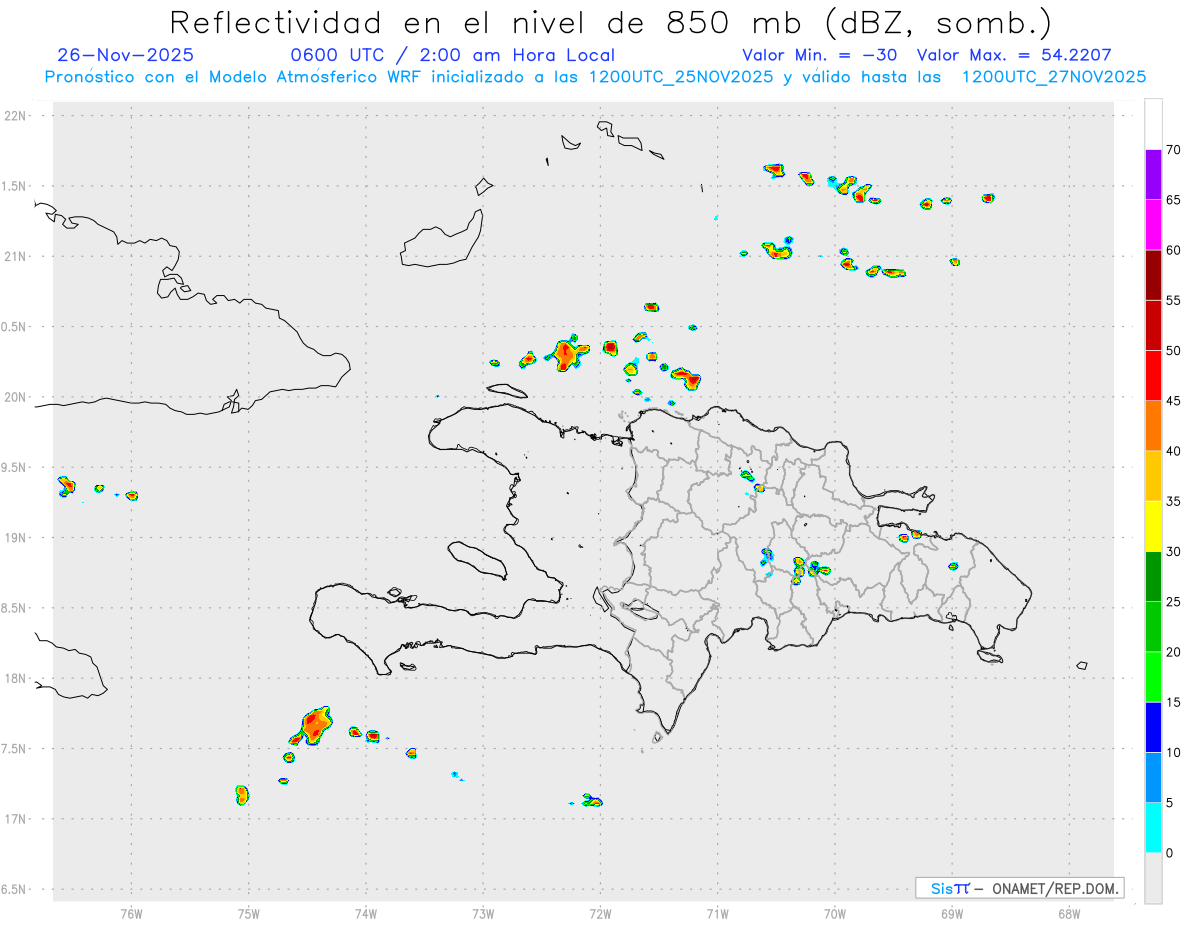Click the '70W' longitude axis label
The height and width of the screenshot is (927, 1200).
tap(835, 913)
